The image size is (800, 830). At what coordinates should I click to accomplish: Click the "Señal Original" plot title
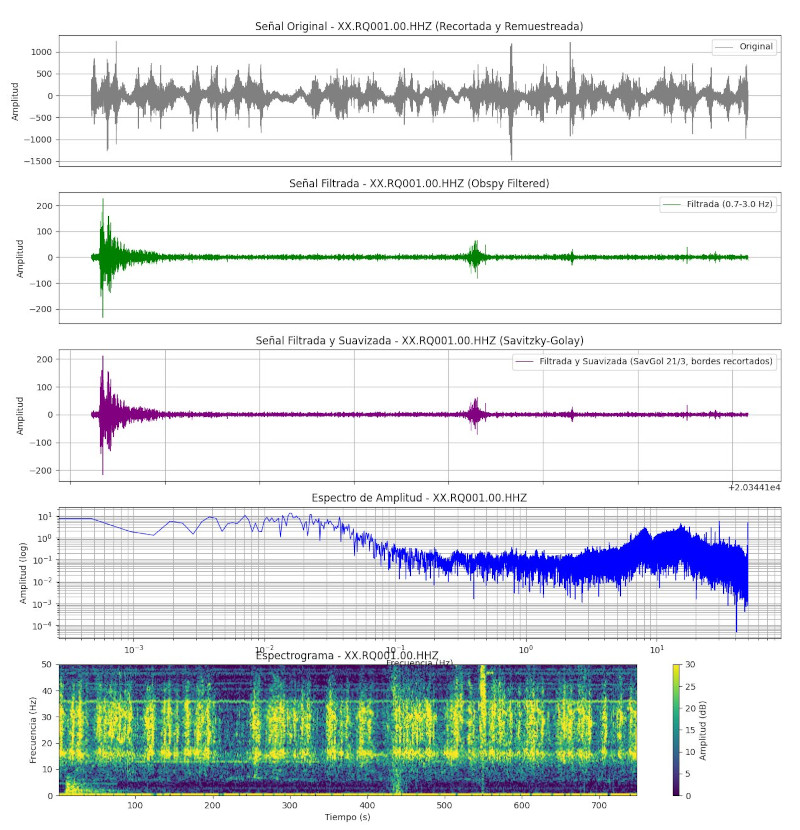[420, 25]
